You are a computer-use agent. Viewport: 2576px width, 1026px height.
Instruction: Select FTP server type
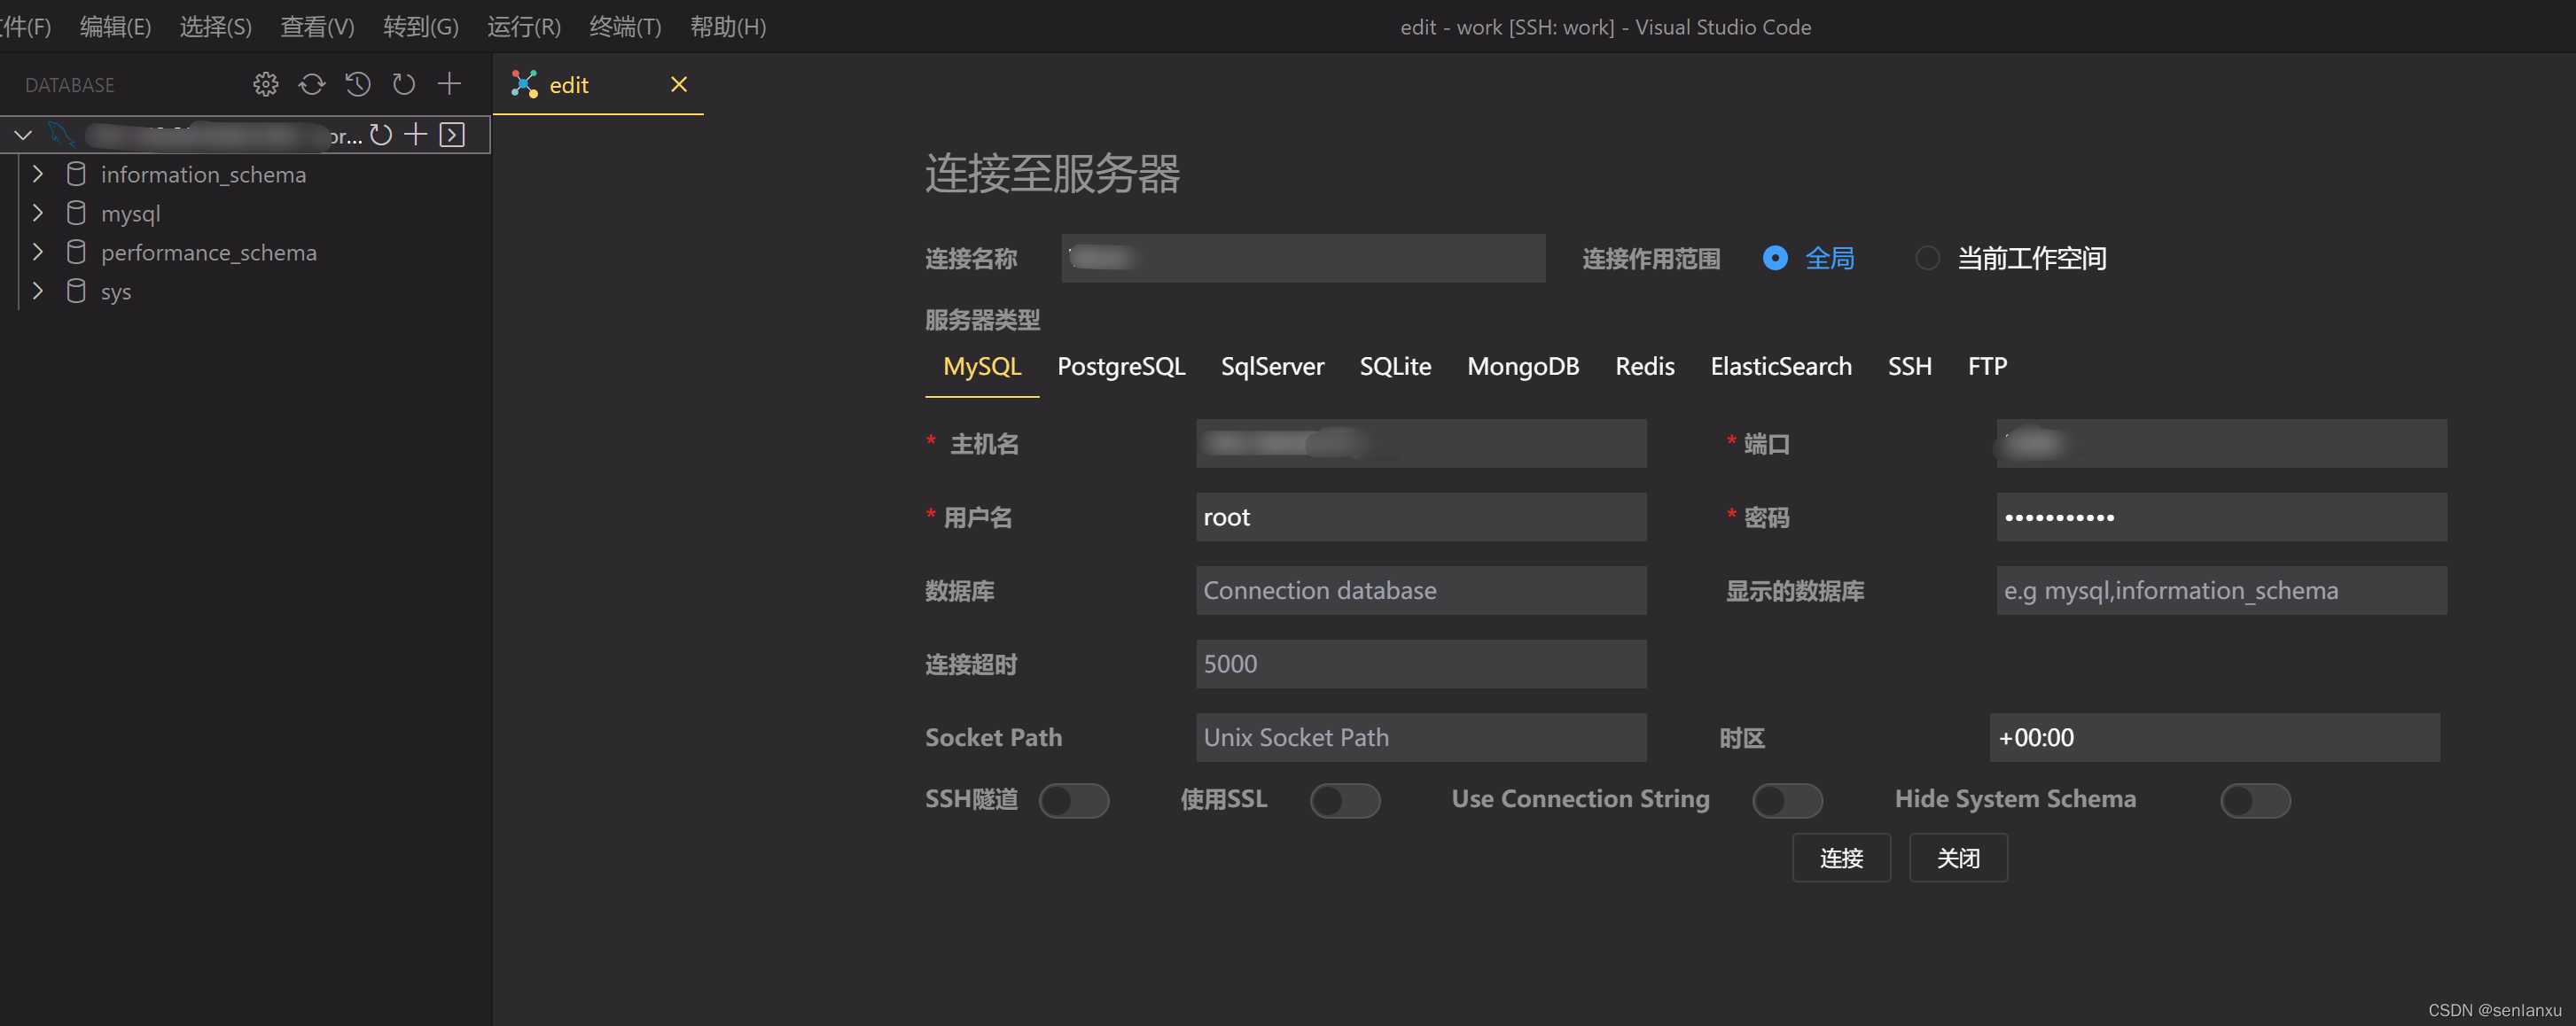(x=1987, y=367)
